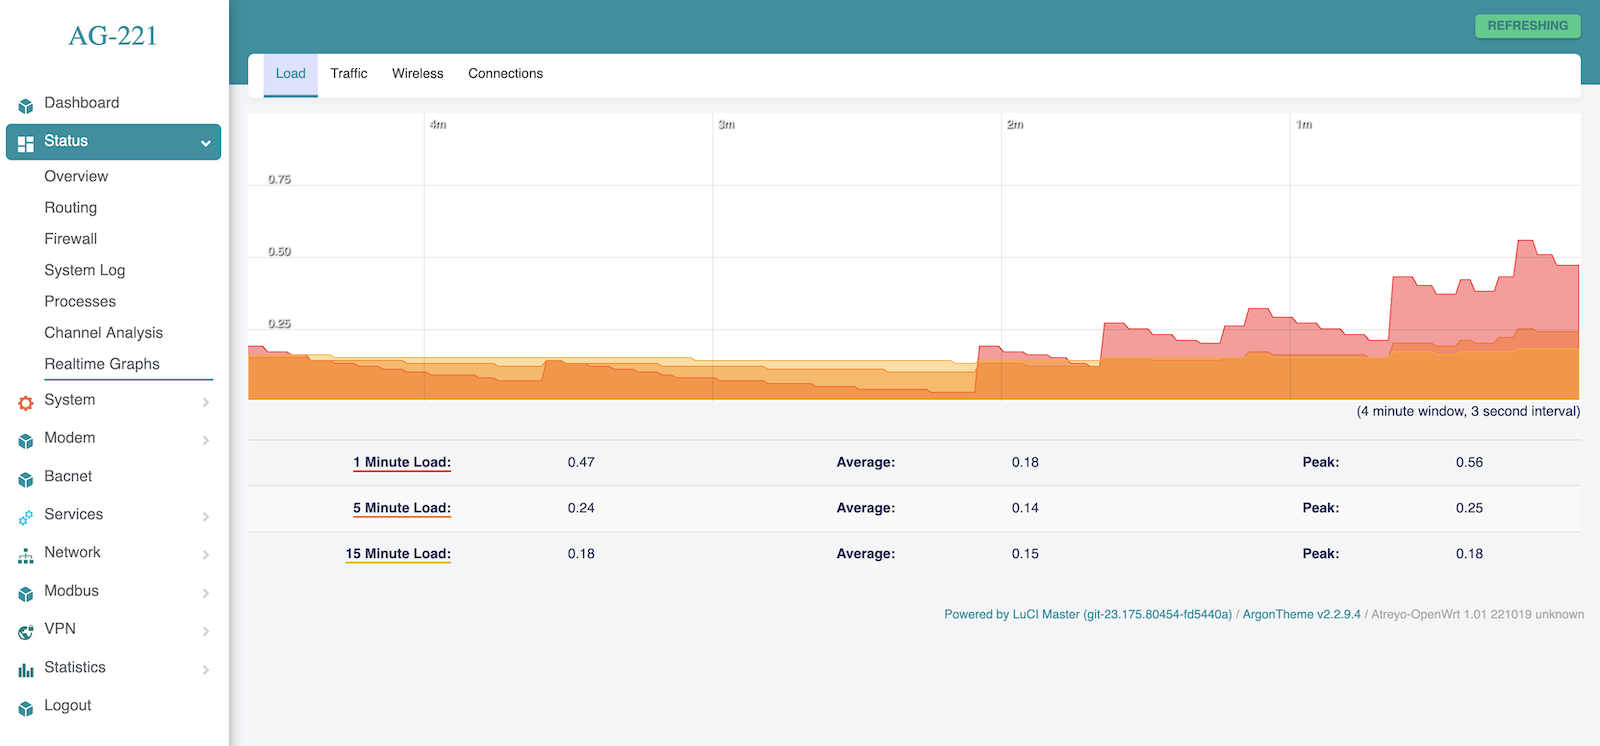This screenshot has width=1600, height=746.
Task: Expand the Services submenu arrow
Action: [205, 517]
